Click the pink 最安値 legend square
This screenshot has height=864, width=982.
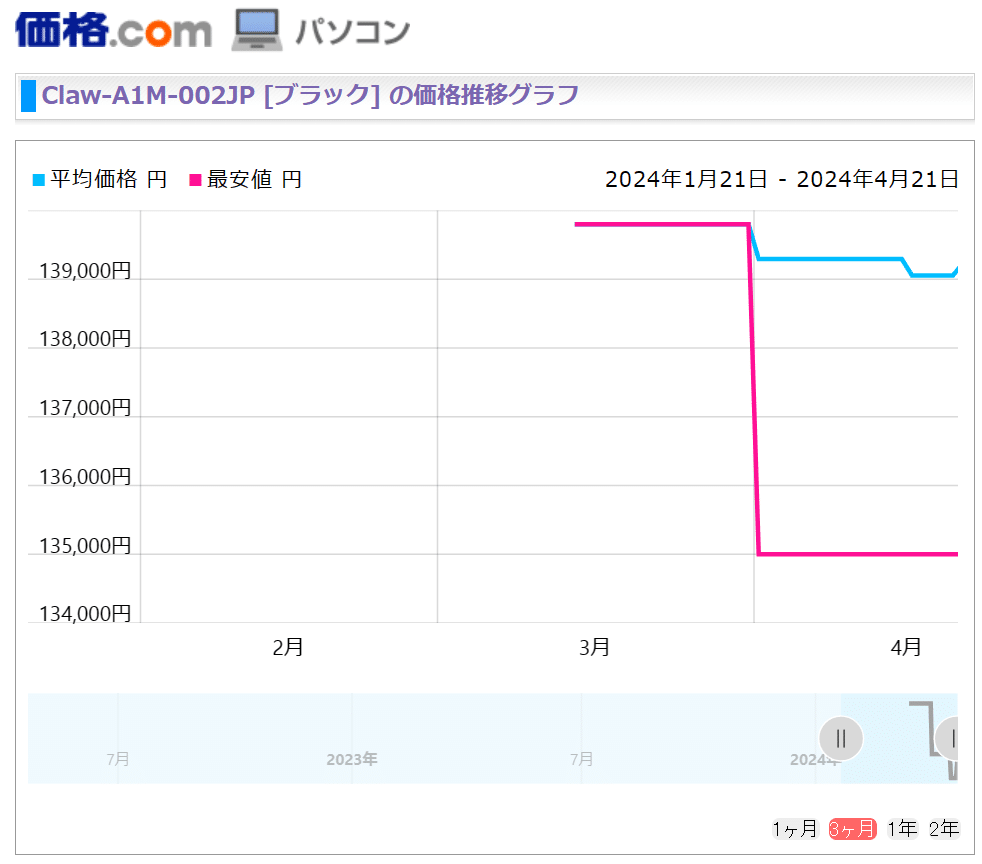195,180
